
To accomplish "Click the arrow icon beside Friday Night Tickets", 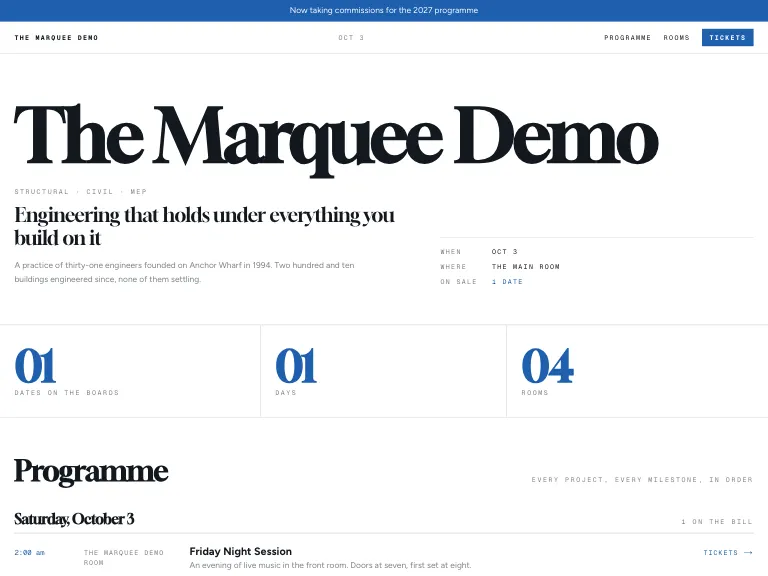I will (748, 552).
